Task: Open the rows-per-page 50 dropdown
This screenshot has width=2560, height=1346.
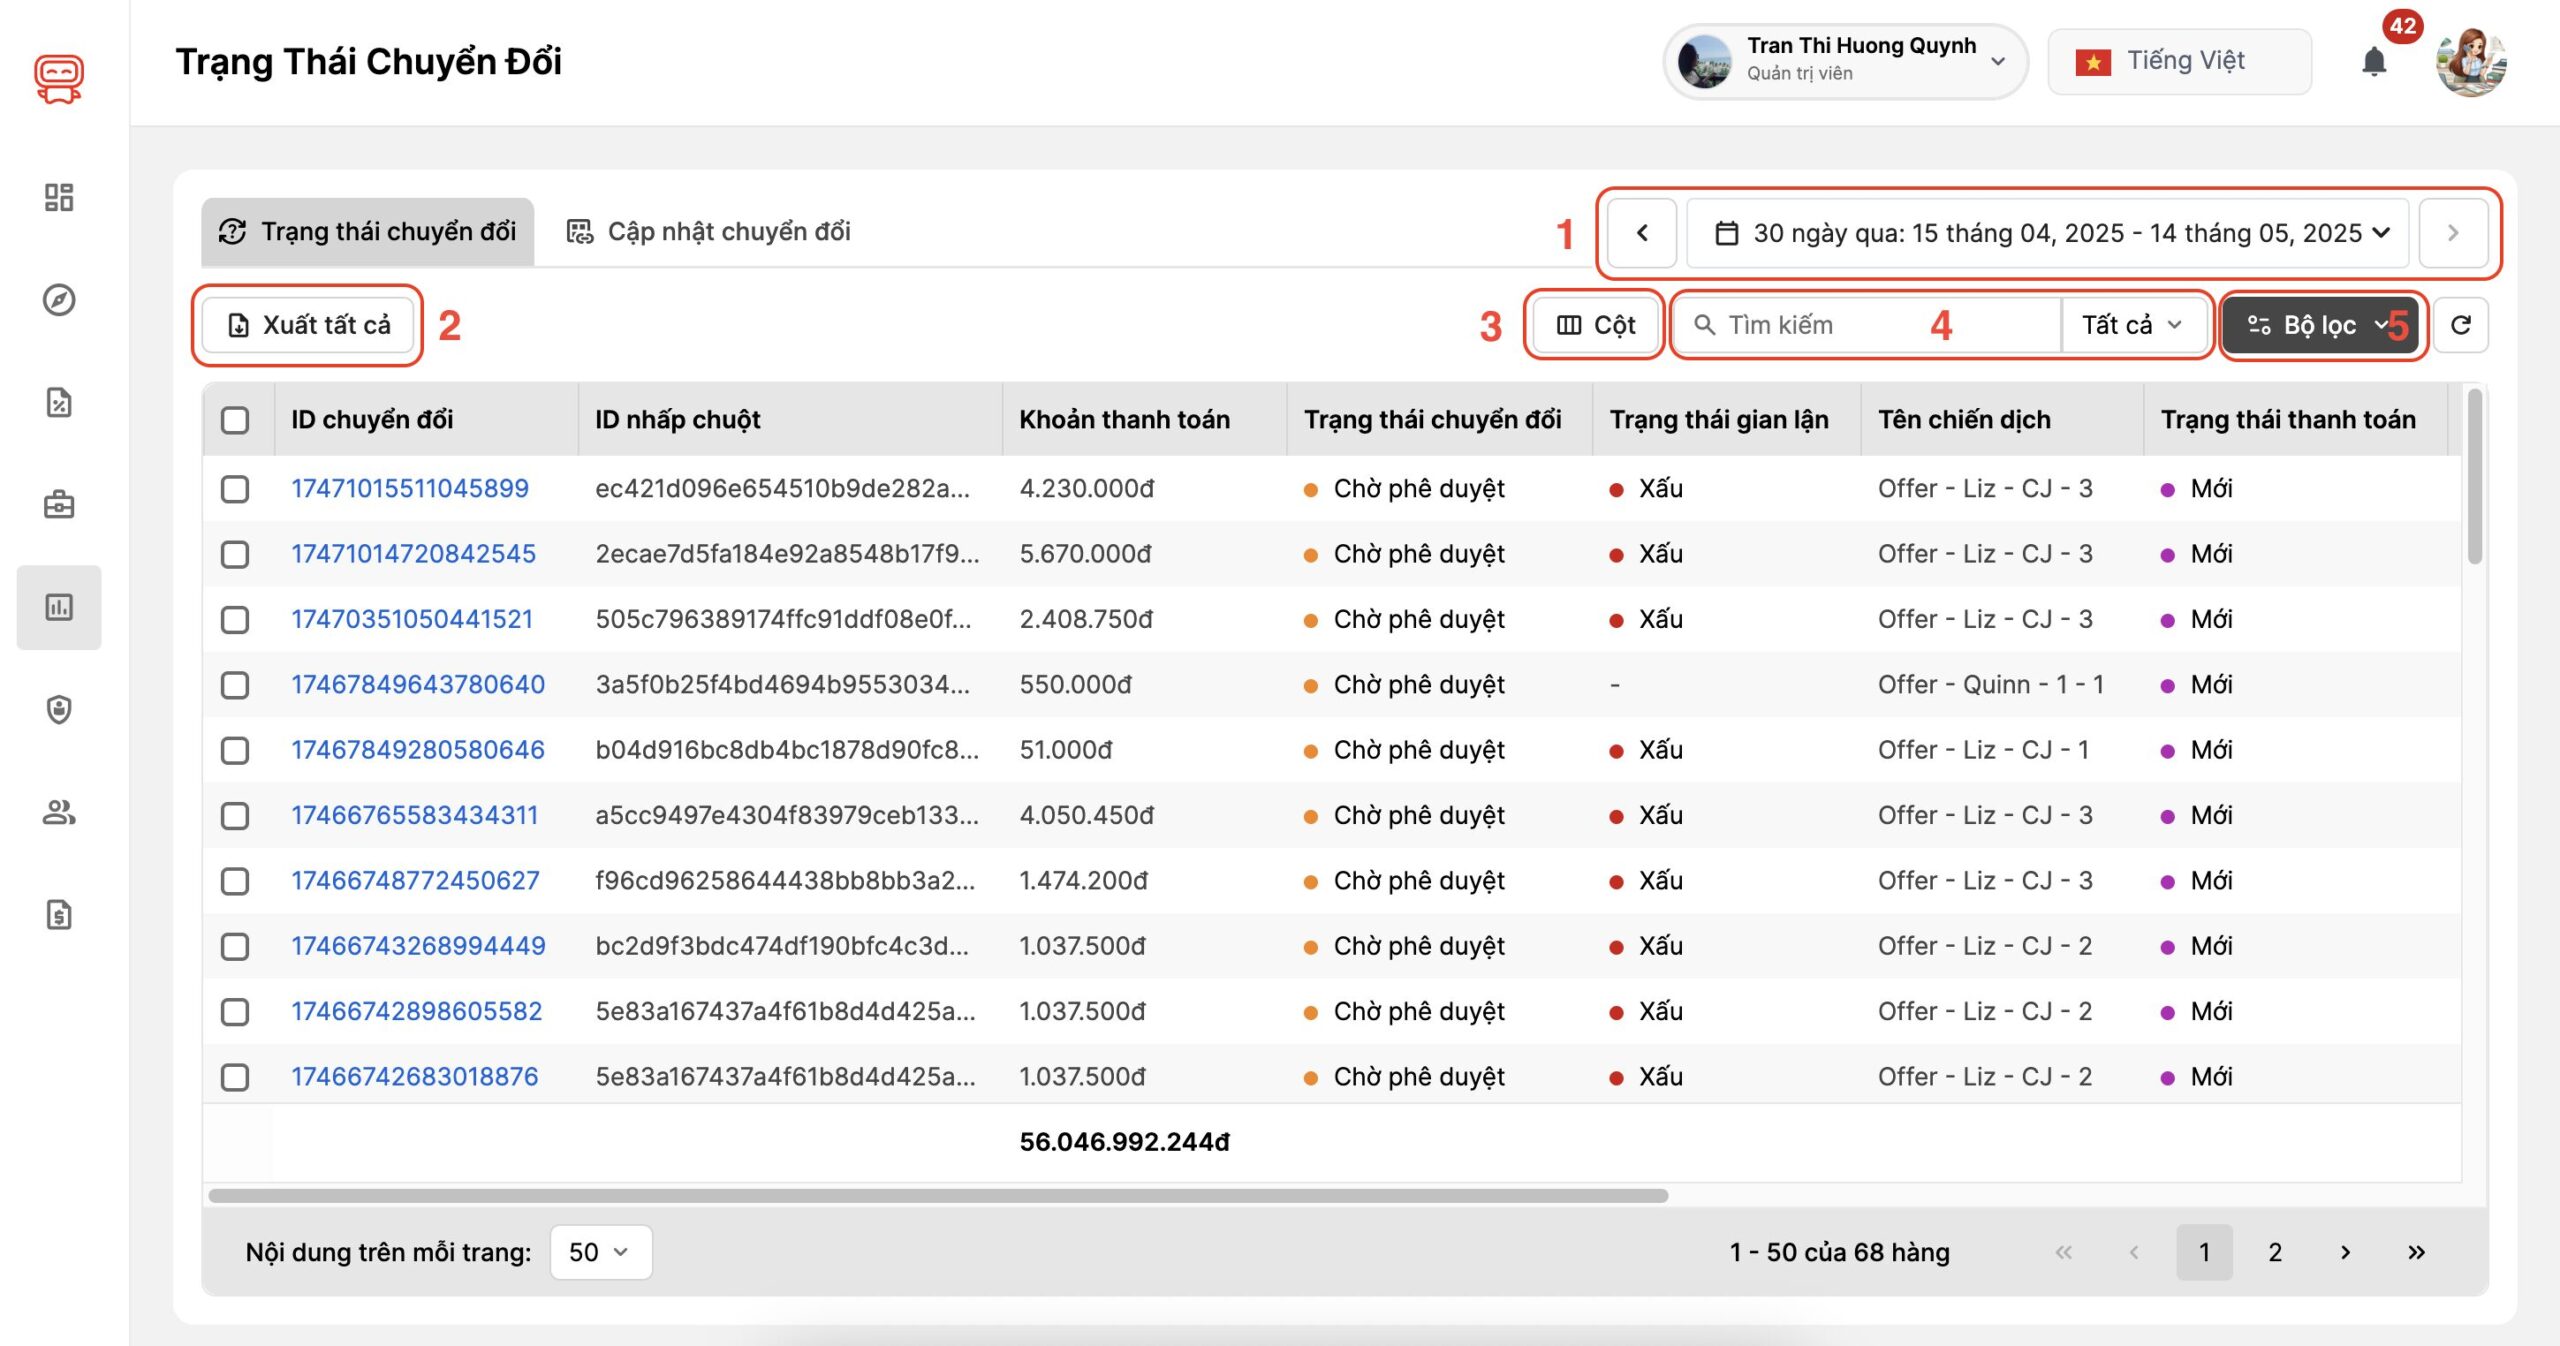Action: click(600, 1252)
